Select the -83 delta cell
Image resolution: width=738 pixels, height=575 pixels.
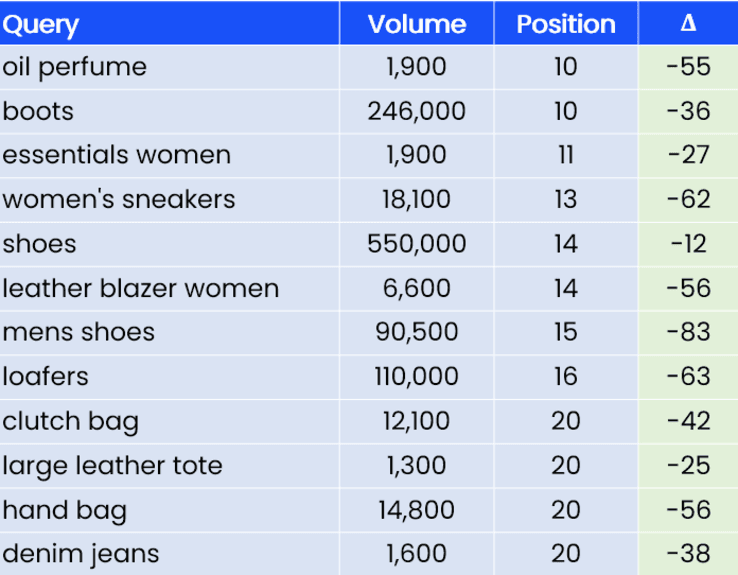[x=688, y=332]
